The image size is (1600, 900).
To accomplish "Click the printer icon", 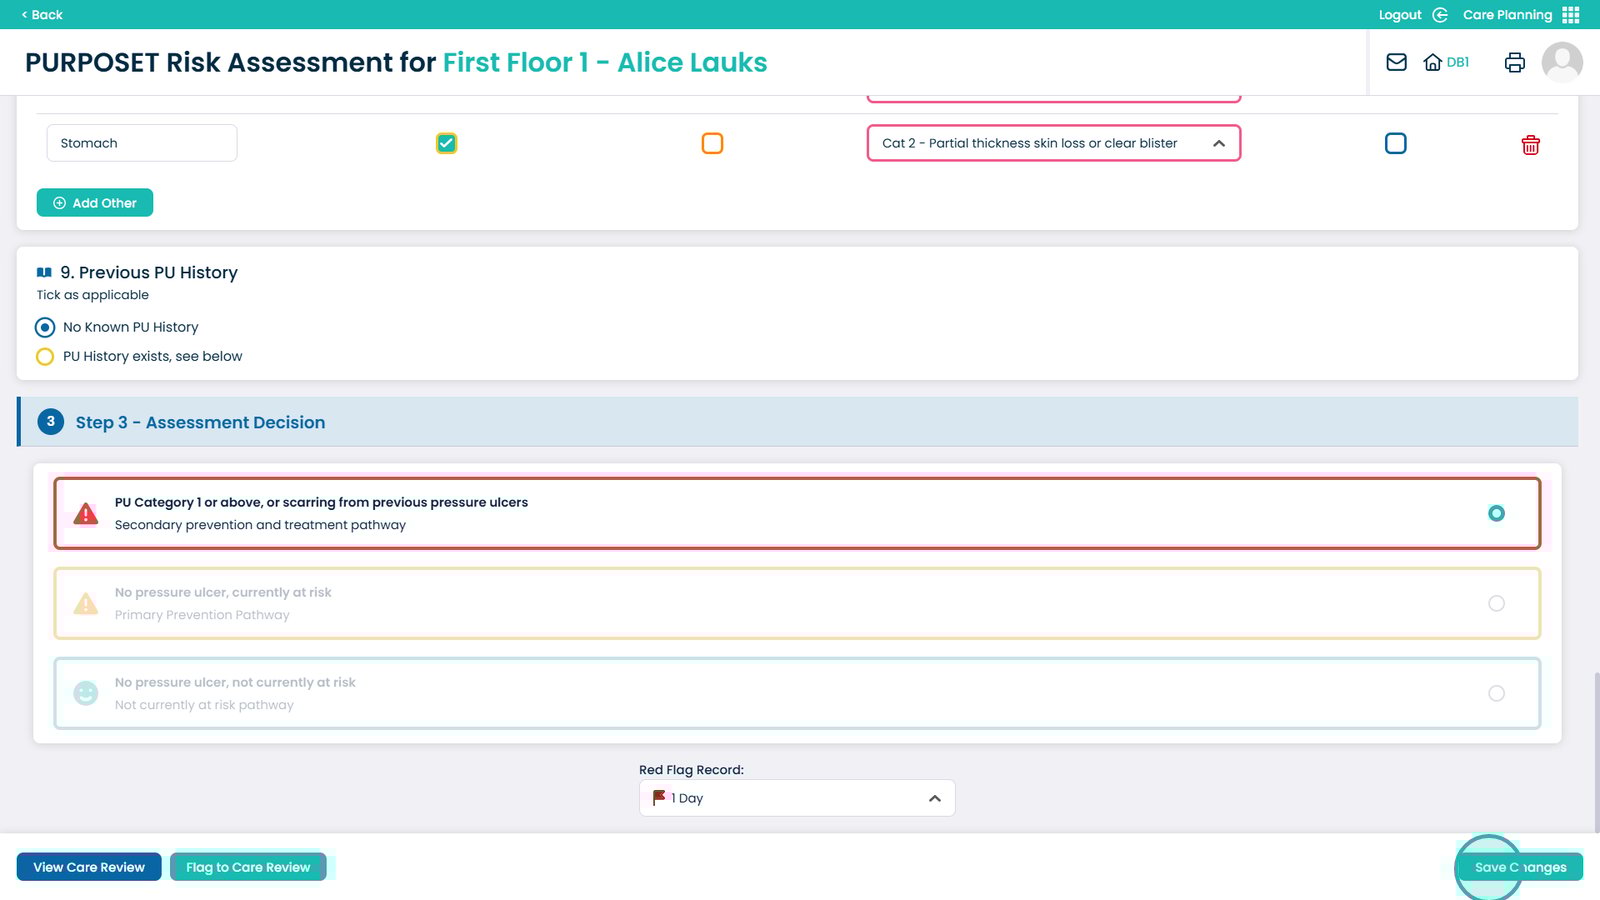I will [x=1514, y=62].
